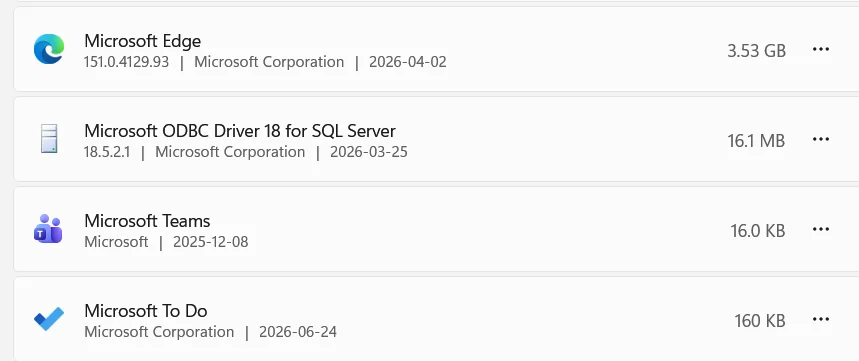The height and width of the screenshot is (361, 859).
Task: Click the 16.0 KB size value
Action: pos(758,231)
